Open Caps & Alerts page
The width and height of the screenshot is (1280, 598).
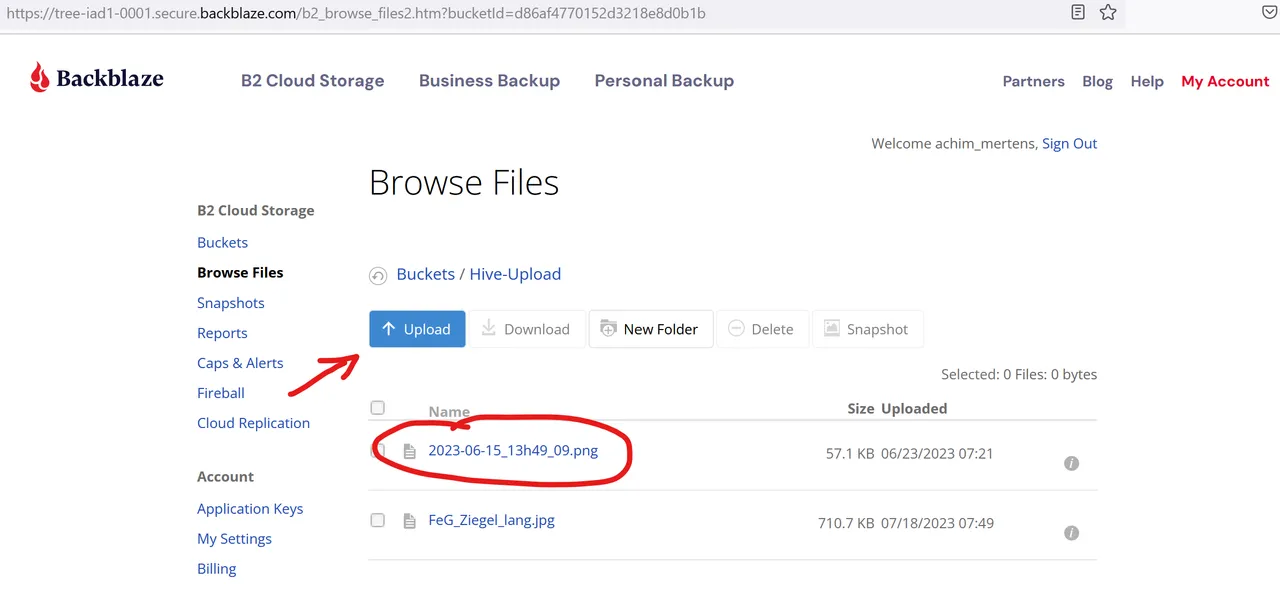tap(240, 363)
